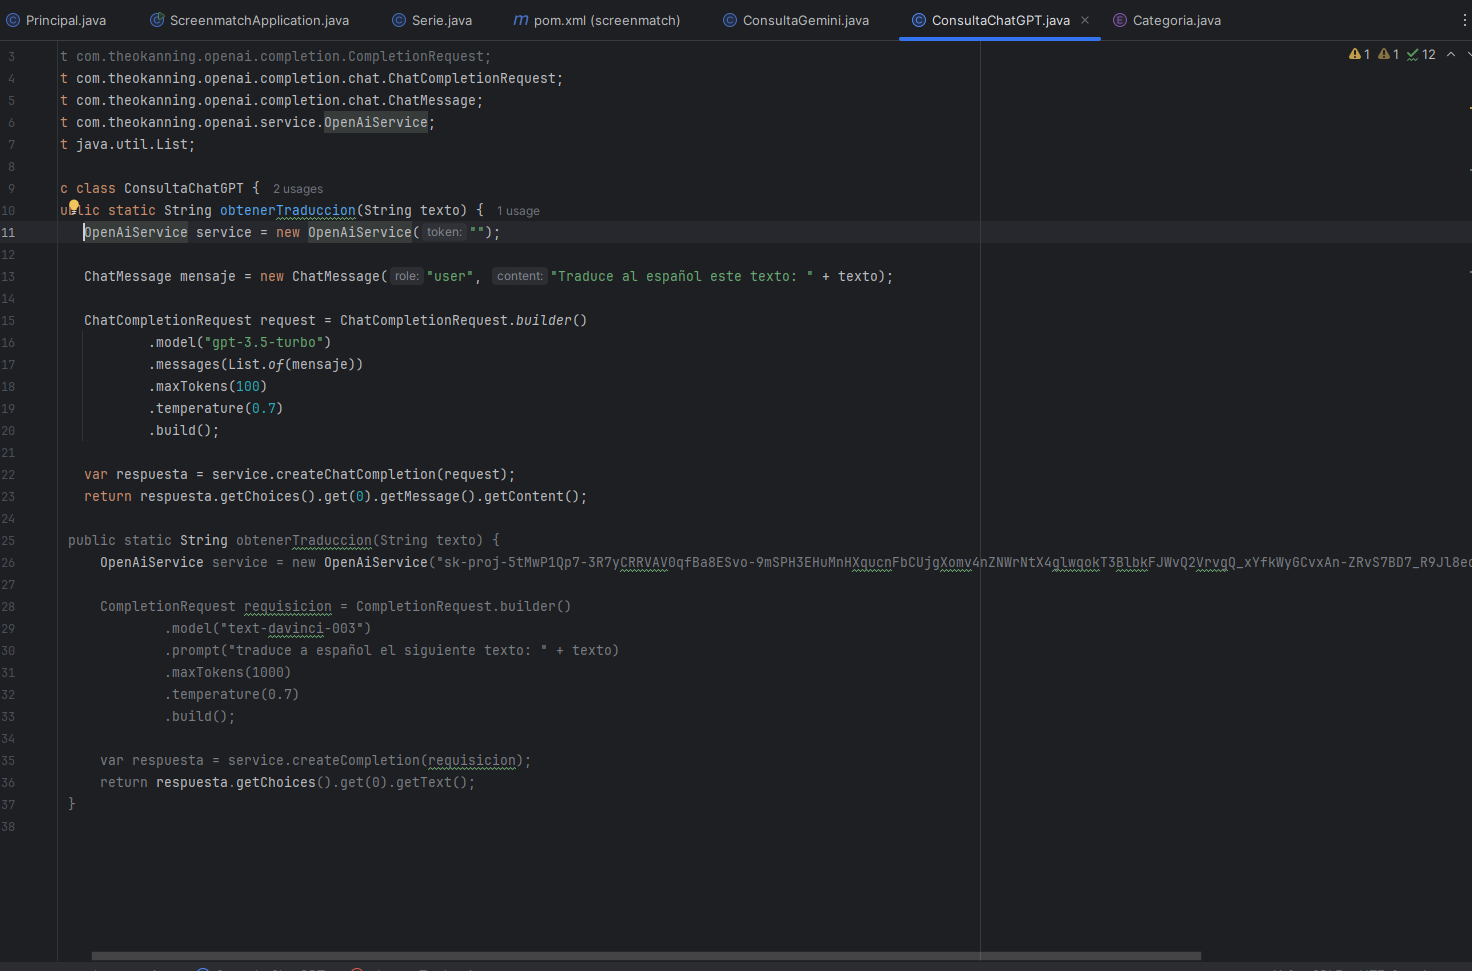Click the yellow light bulb quick-fix icon
Viewport: 1472px width, 971px height.
73,207
